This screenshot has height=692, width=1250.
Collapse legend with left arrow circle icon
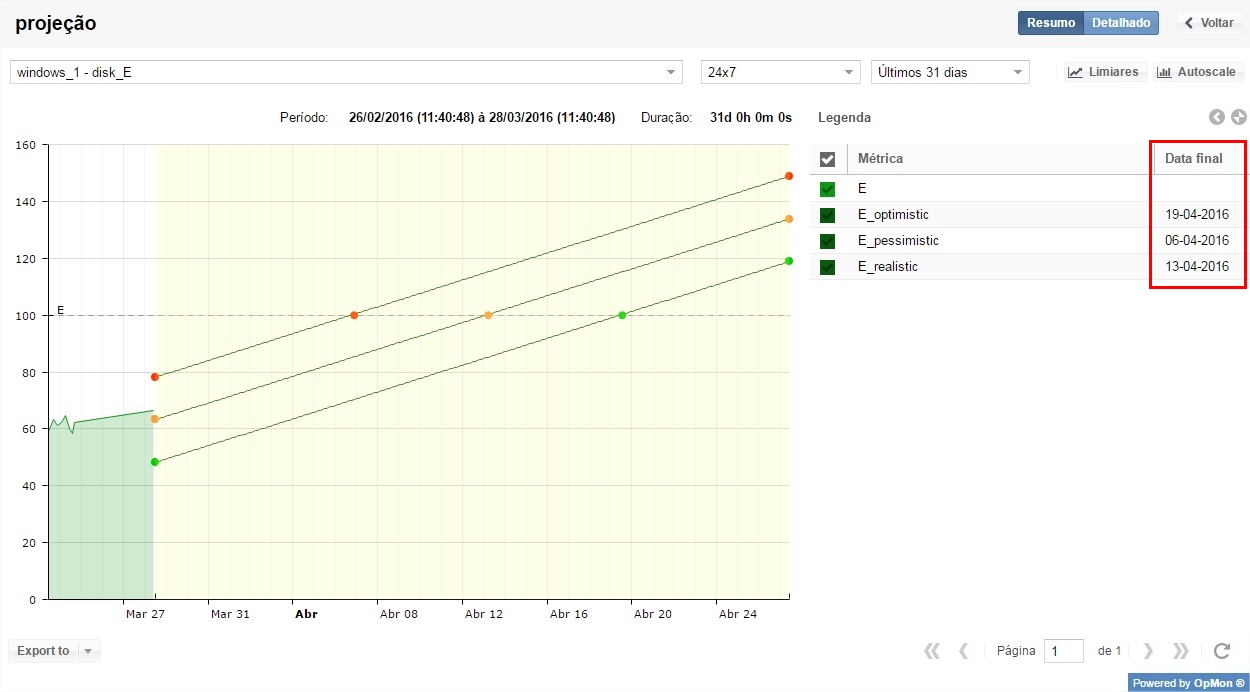[x=1217, y=117]
